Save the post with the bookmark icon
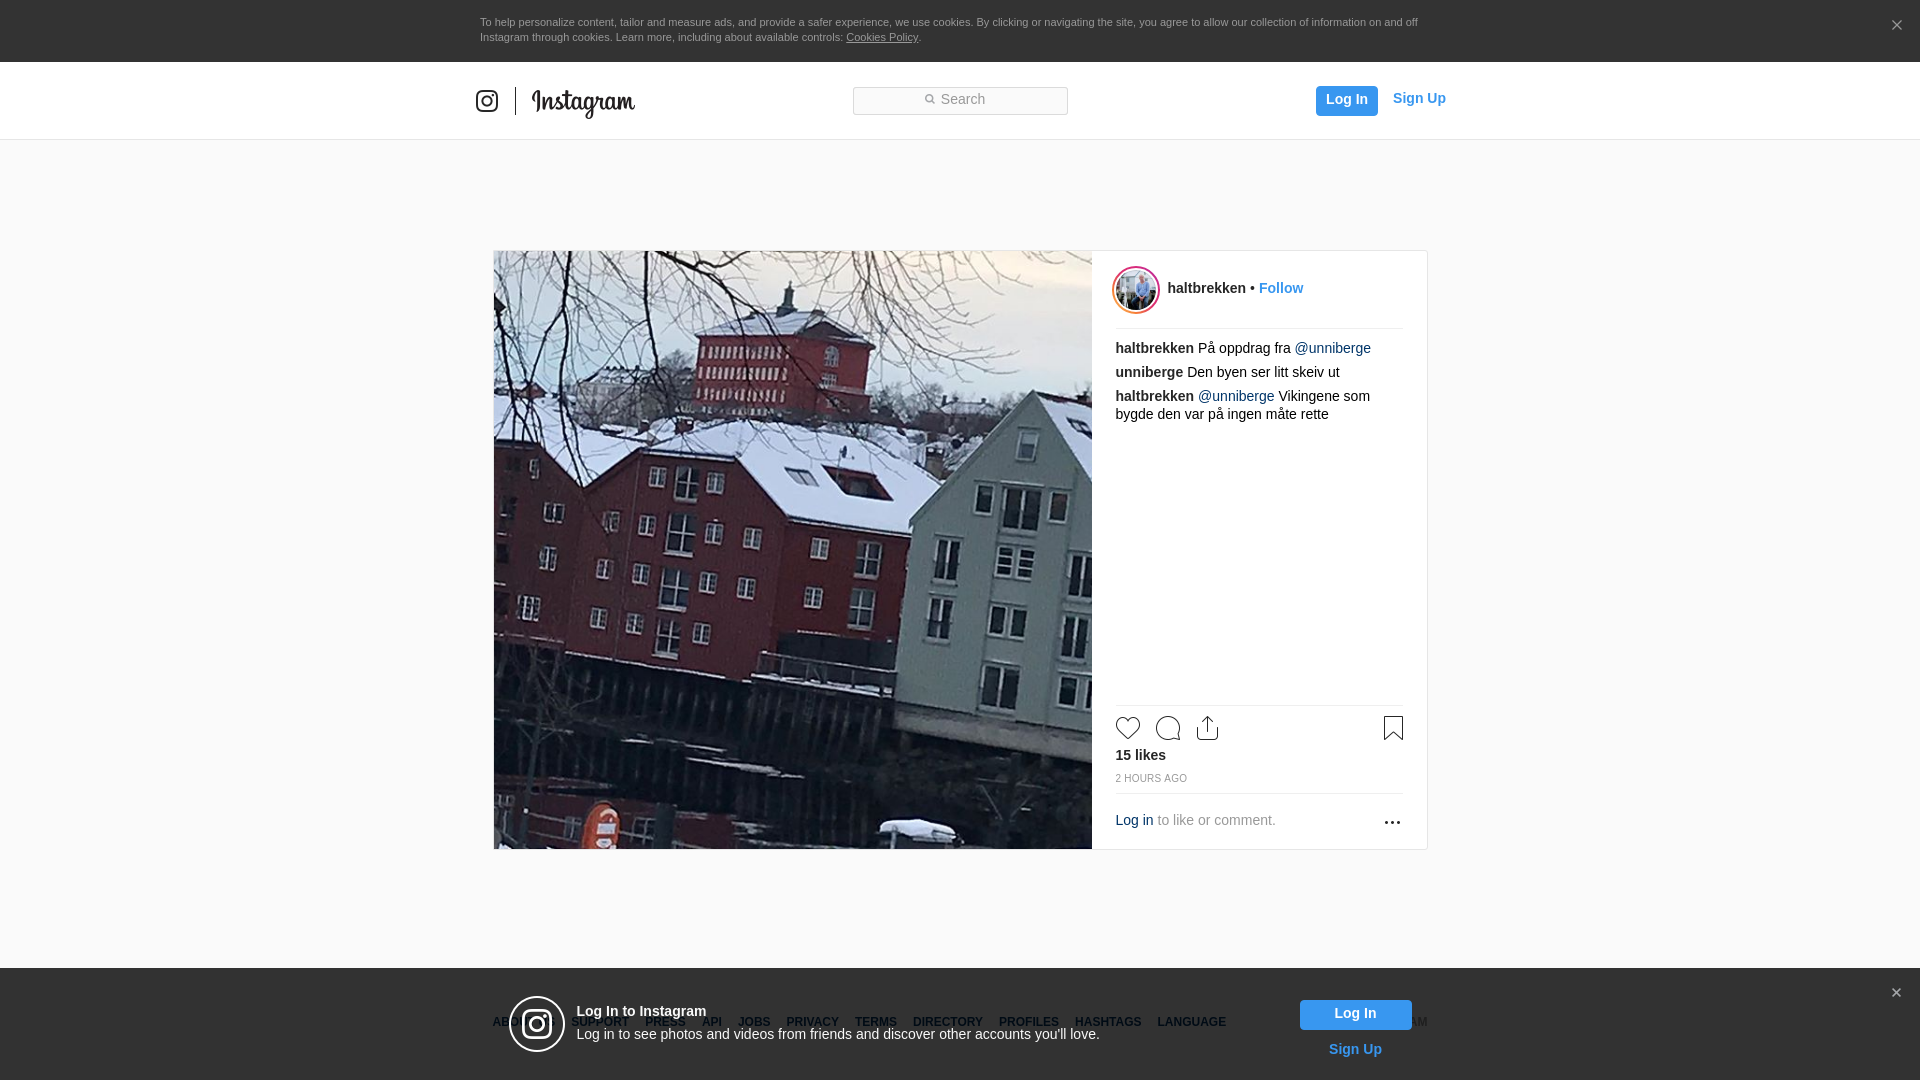This screenshot has width=1920, height=1080. pyautogui.click(x=1393, y=728)
